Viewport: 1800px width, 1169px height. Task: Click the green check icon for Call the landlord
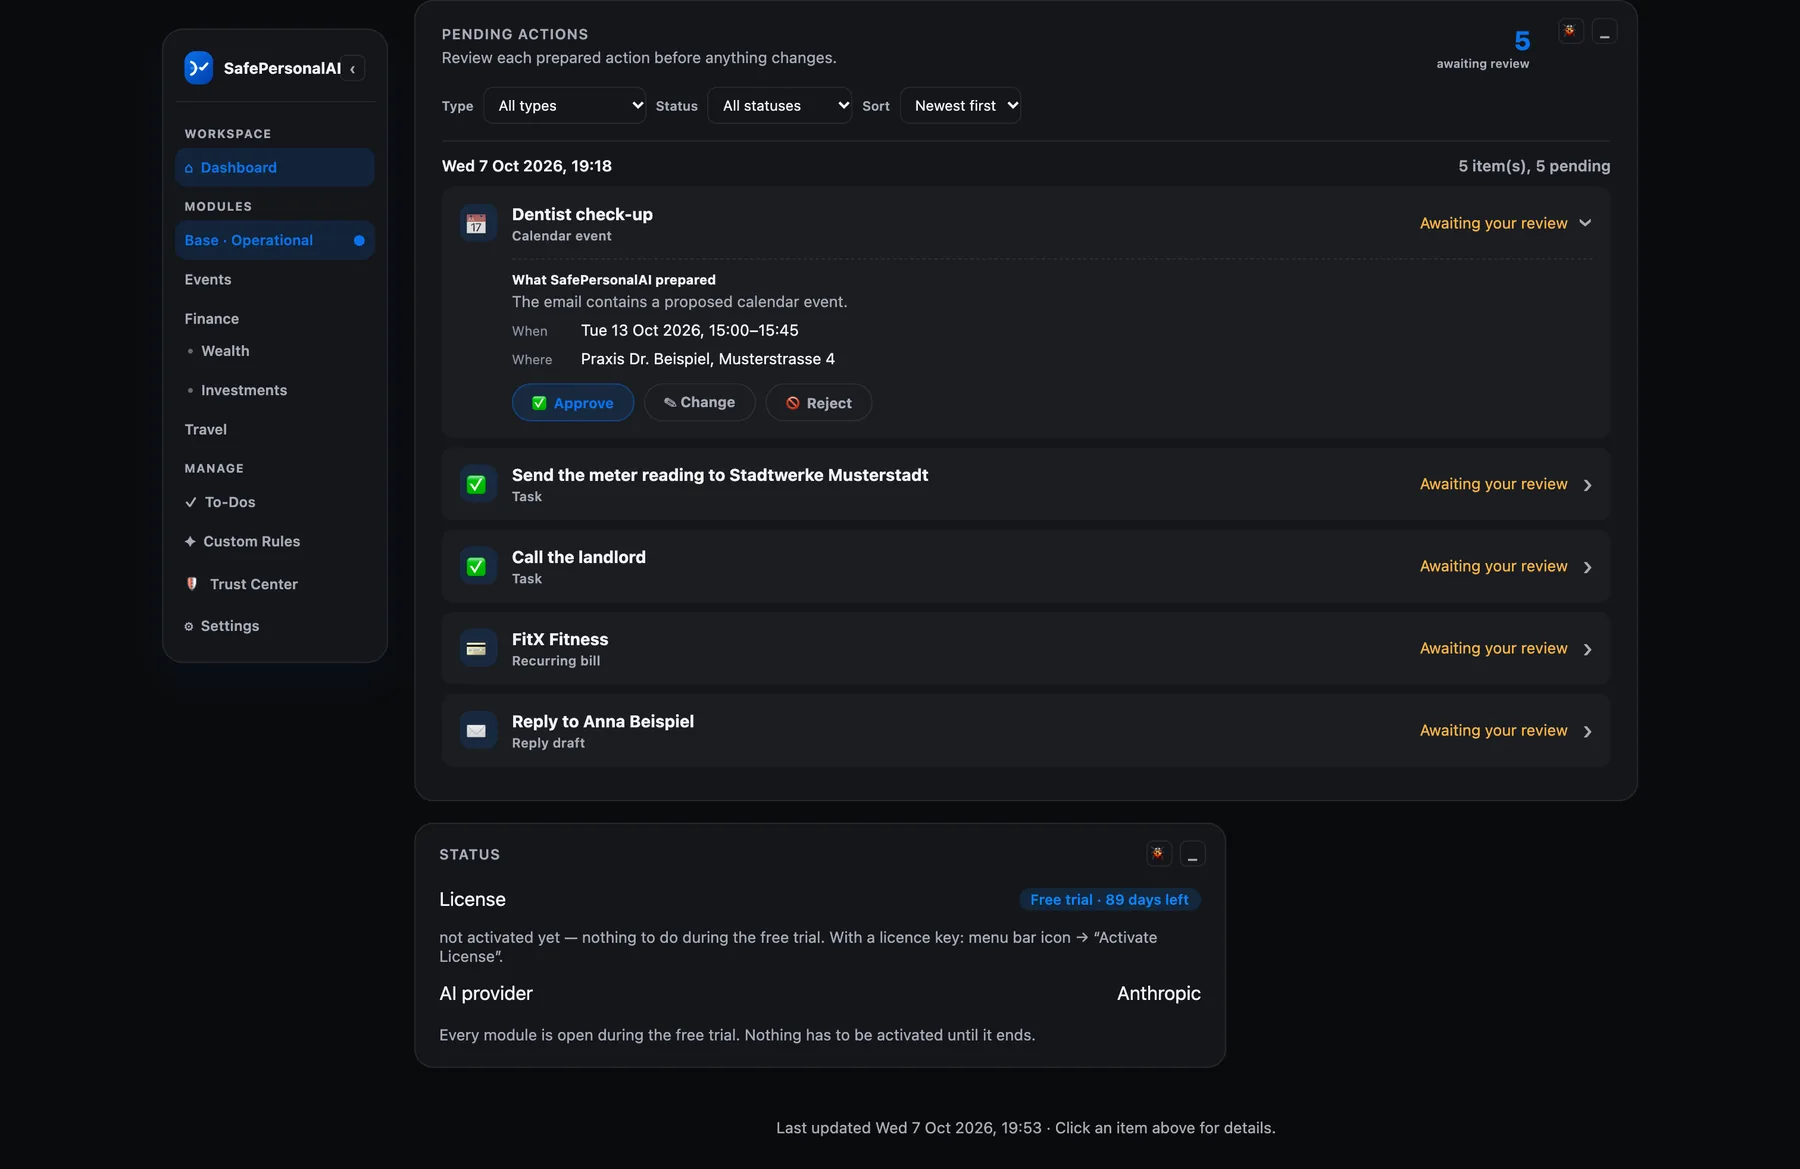pyautogui.click(x=477, y=567)
